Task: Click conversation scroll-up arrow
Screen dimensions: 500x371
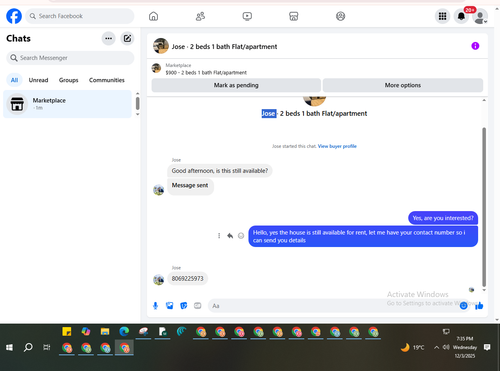Action: (x=484, y=100)
